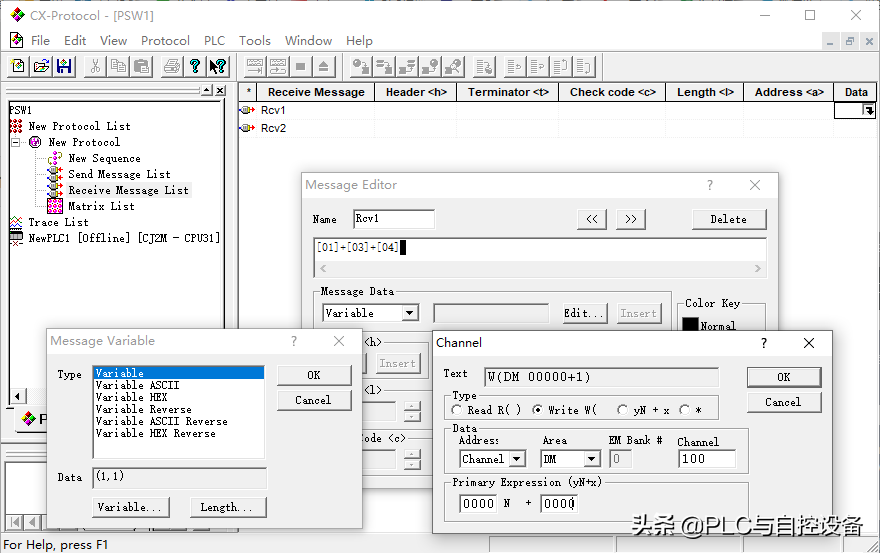
Task: Click the Open file toolbar icon
Action: [41, 67]
